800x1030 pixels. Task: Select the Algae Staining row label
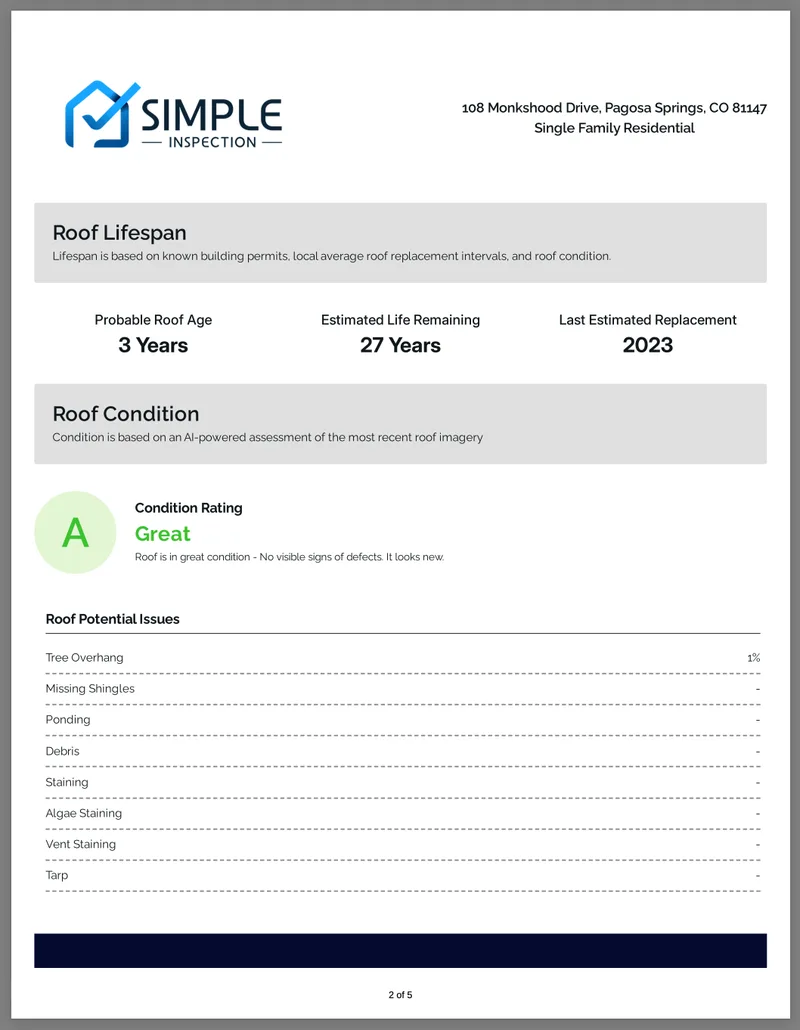tap(84, 813)
